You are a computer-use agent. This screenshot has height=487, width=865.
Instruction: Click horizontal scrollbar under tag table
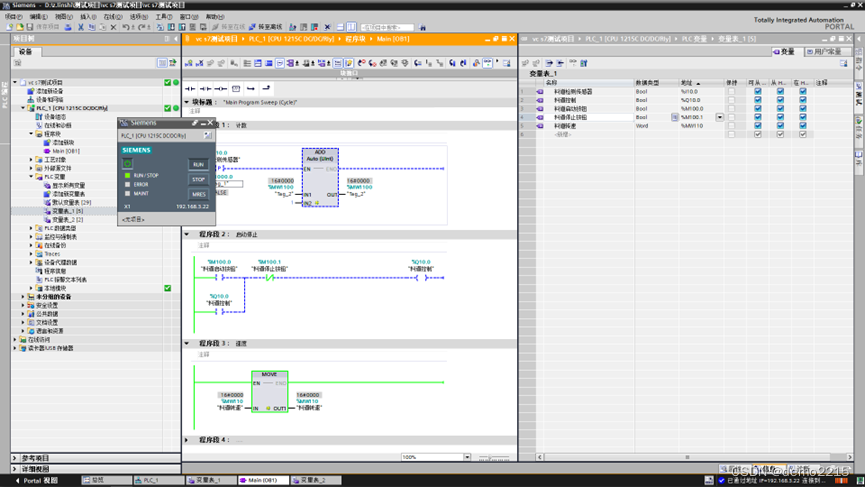pyautogui.click(x=694, y=457)
